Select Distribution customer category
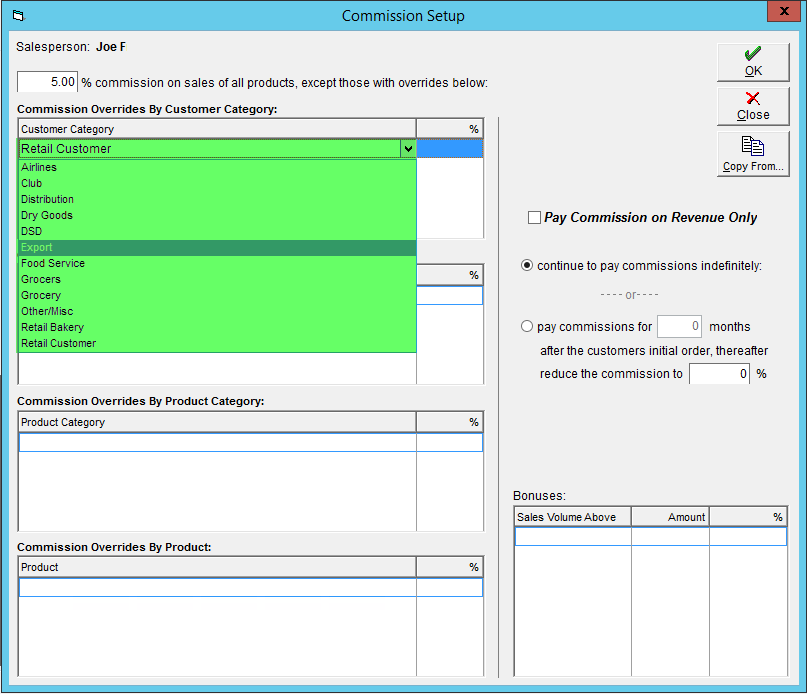 pos(217,199)
